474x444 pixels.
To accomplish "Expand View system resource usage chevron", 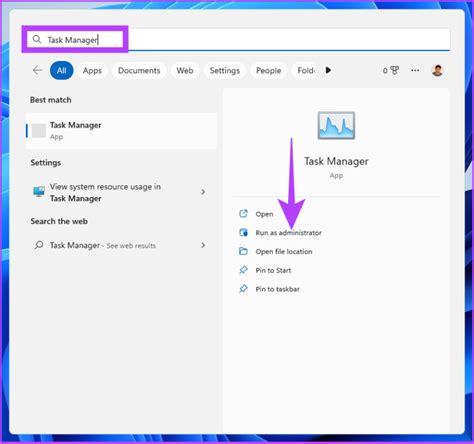I will coord(203,192).
